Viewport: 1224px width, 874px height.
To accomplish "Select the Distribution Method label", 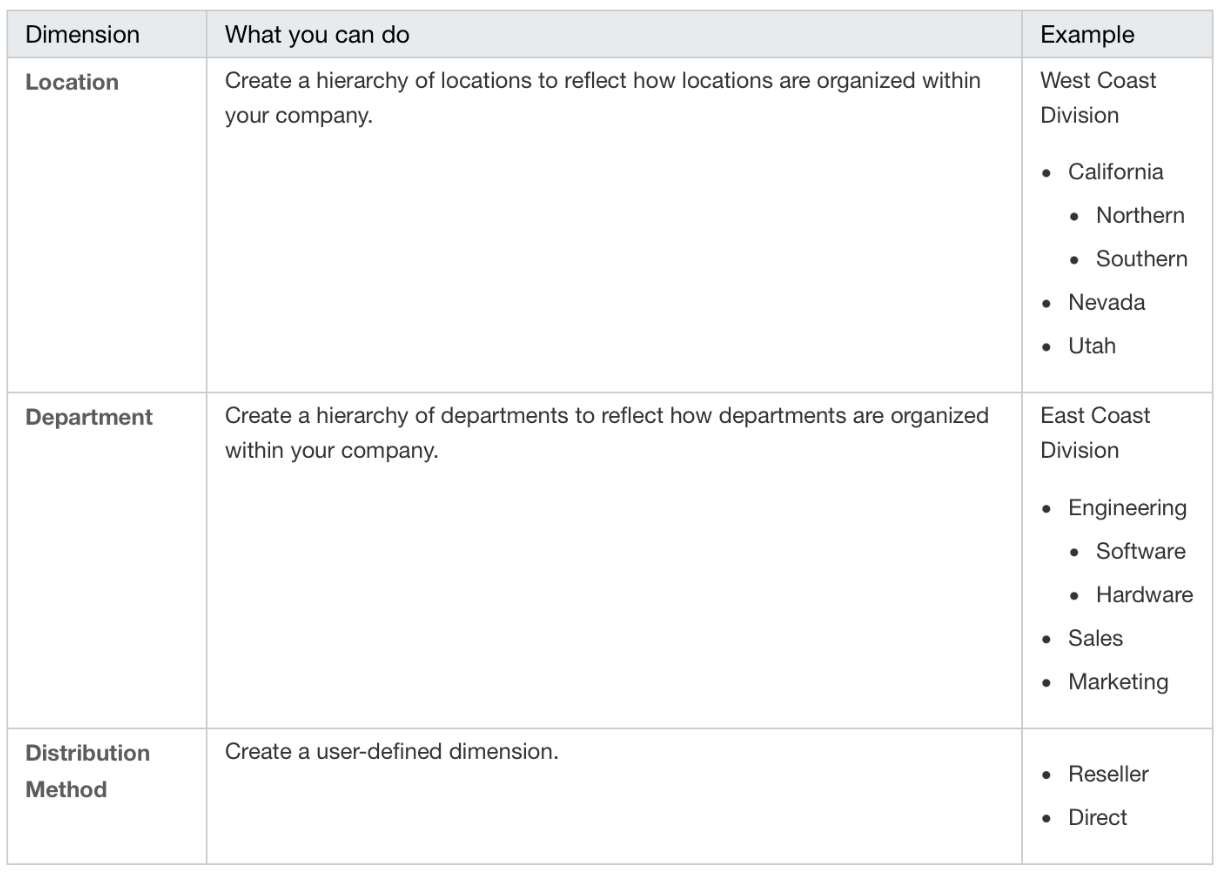I will (88, 771).
